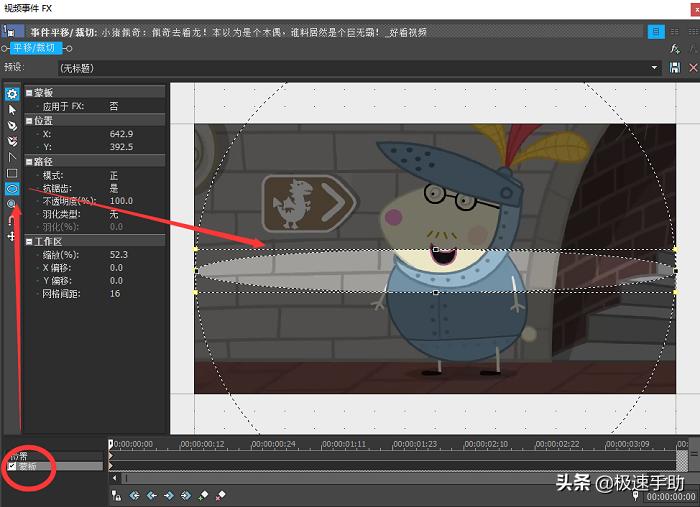Click the 00:00:00:12 ruler mark

(202, 444)
